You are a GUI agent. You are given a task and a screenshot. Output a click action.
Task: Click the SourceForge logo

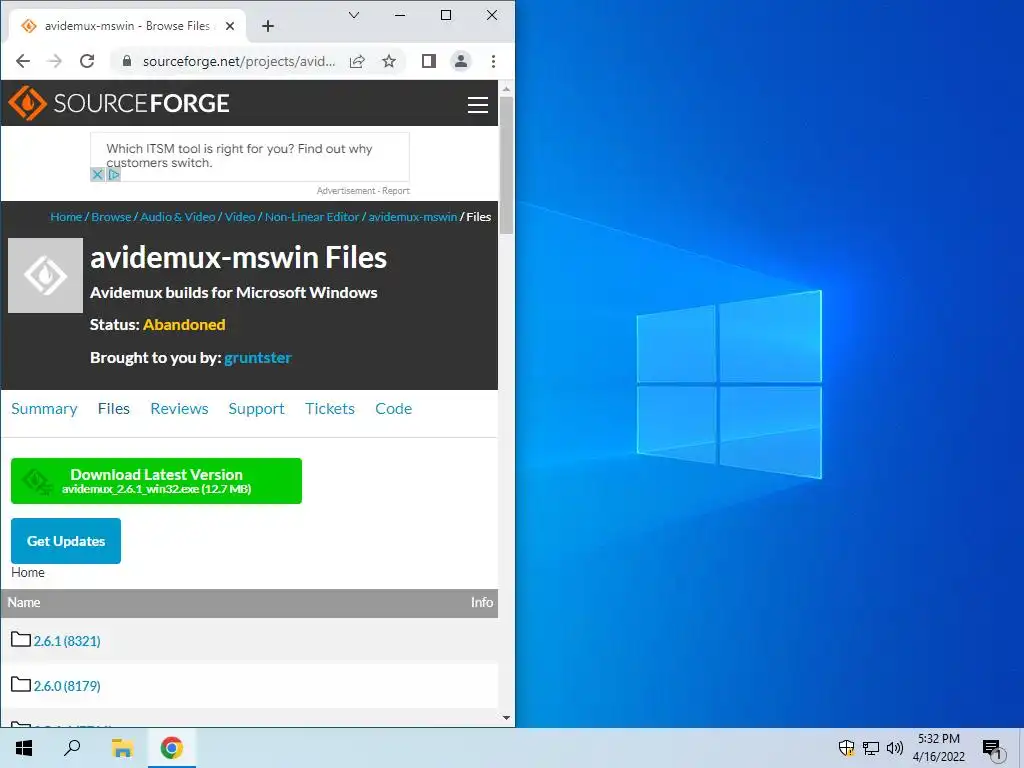pyautogui.click(x=119, y=103)
